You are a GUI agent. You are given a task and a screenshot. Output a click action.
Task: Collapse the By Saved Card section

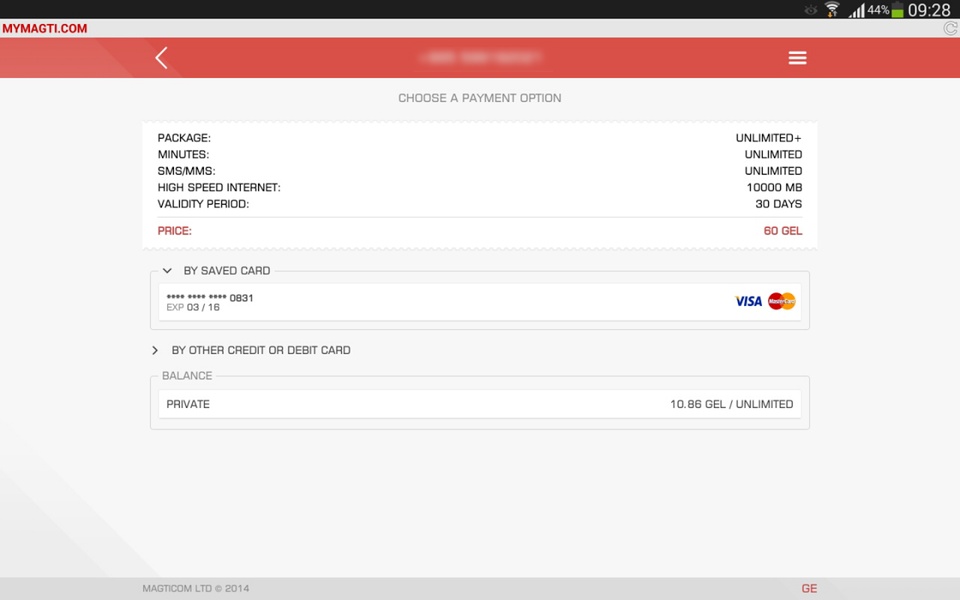167,271
